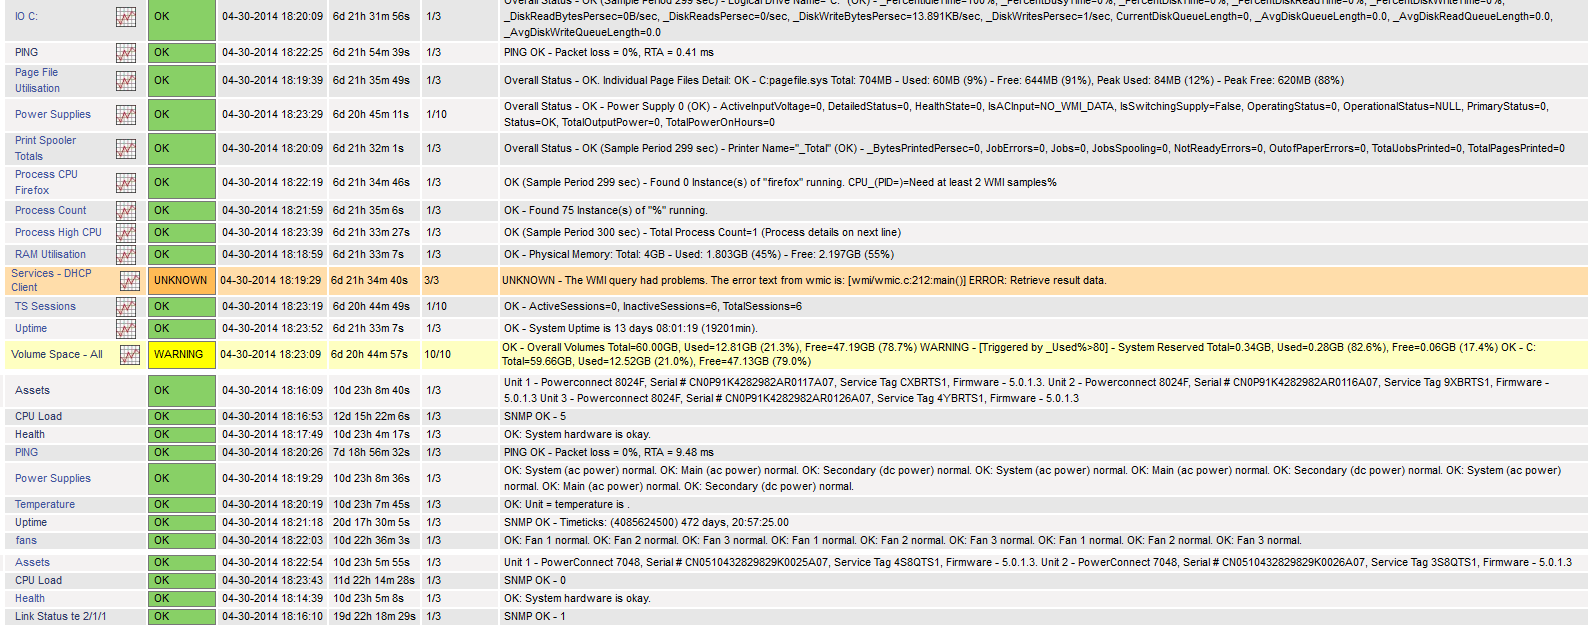This screenshot has width=1591, height=625.
Task: Open the Volume Space - All service link
Action: pyautogui.click(x=57, y=355)
